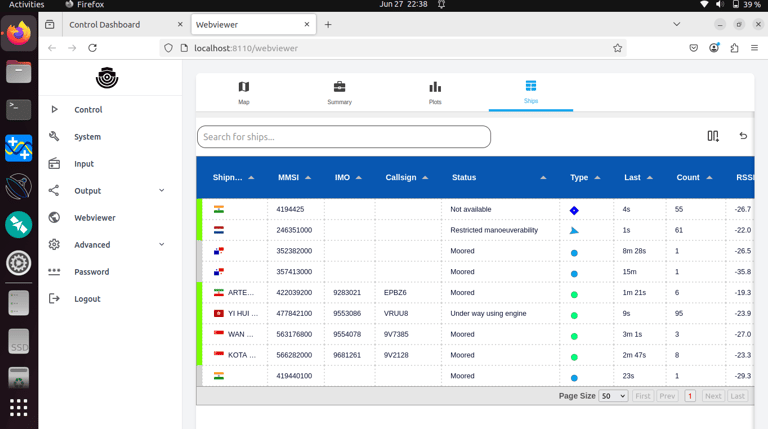Click the Control play icon
The height and width of the screenshot is (429, 768).
(x=54, y=109)
